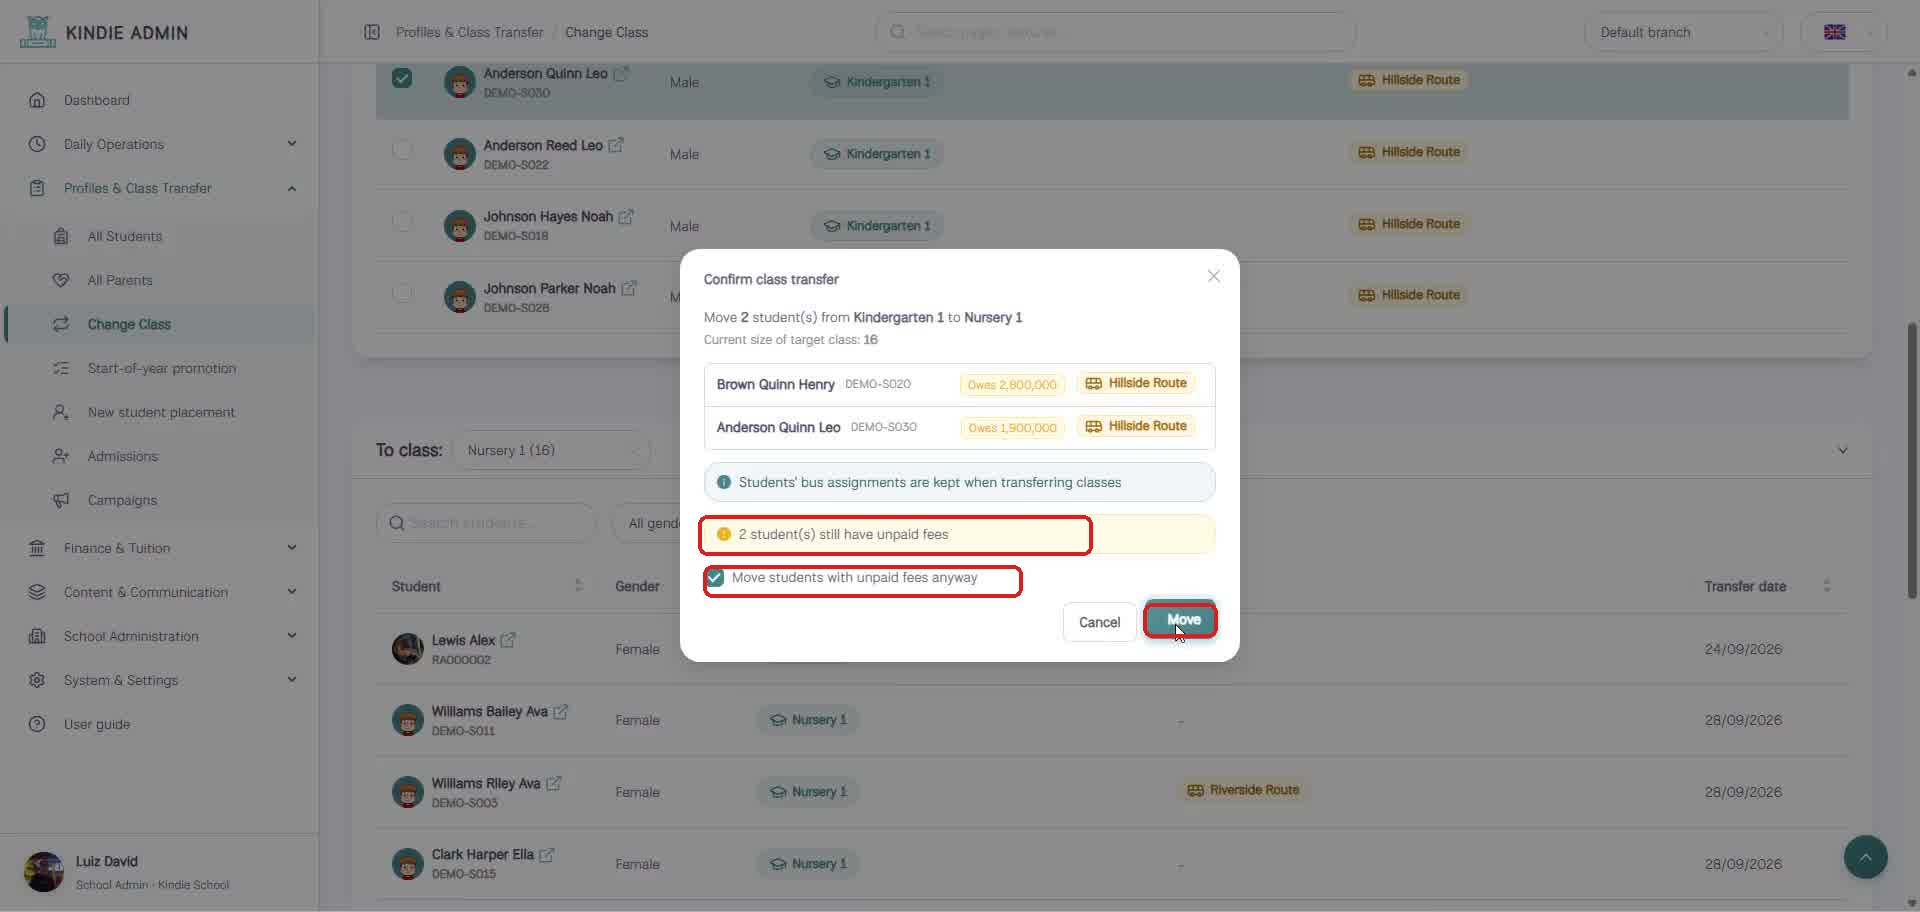Open Johnson Parker Noah profile link icon
1920x912 pixels.
[x=629, y=288]
